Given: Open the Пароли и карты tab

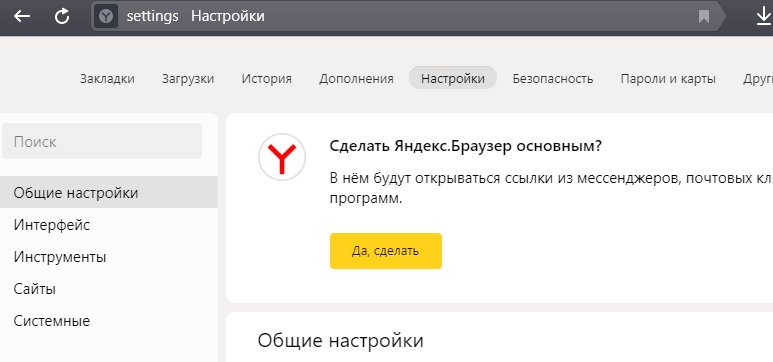Looking at the screenshot, I should [668, 79].
